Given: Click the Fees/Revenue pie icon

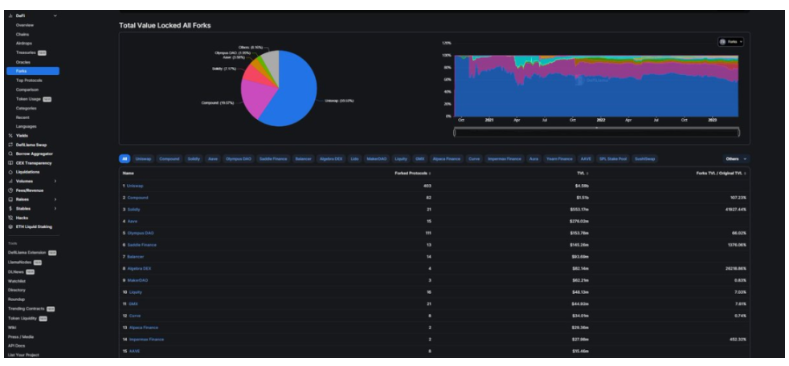Looking at the screenshot, I should tap(11, 190).
